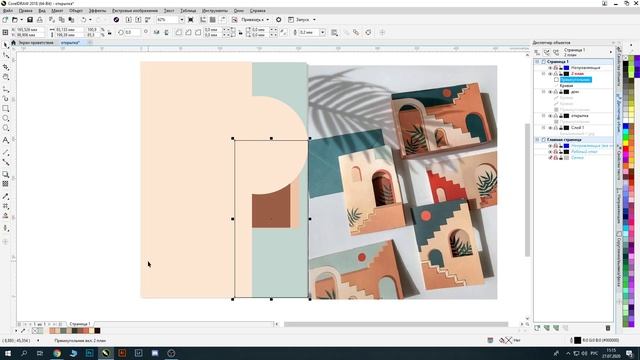This screenshot has height=360, width=640.
Task: Select the Pick tool in the toolbox
Action: coord(6,45)
